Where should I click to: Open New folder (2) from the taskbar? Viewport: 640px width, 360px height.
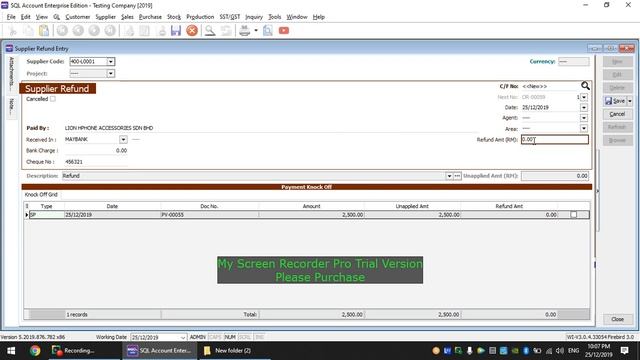coord(234,351)
